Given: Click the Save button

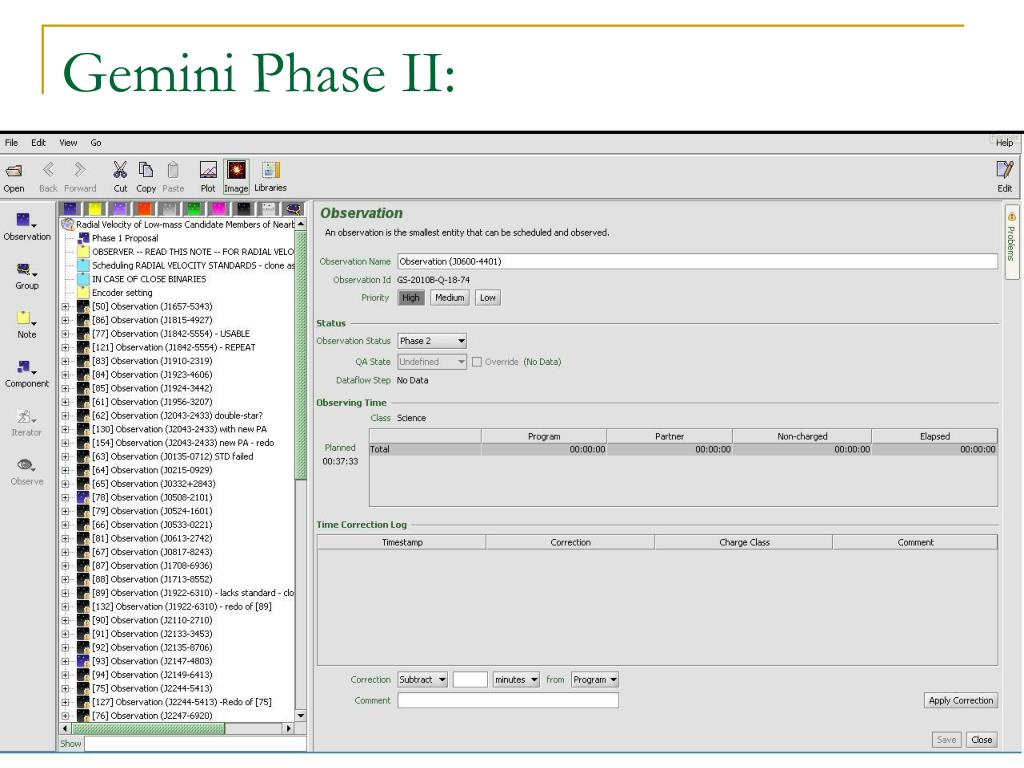Looking at the screenshot, I should tap(946, 739).
